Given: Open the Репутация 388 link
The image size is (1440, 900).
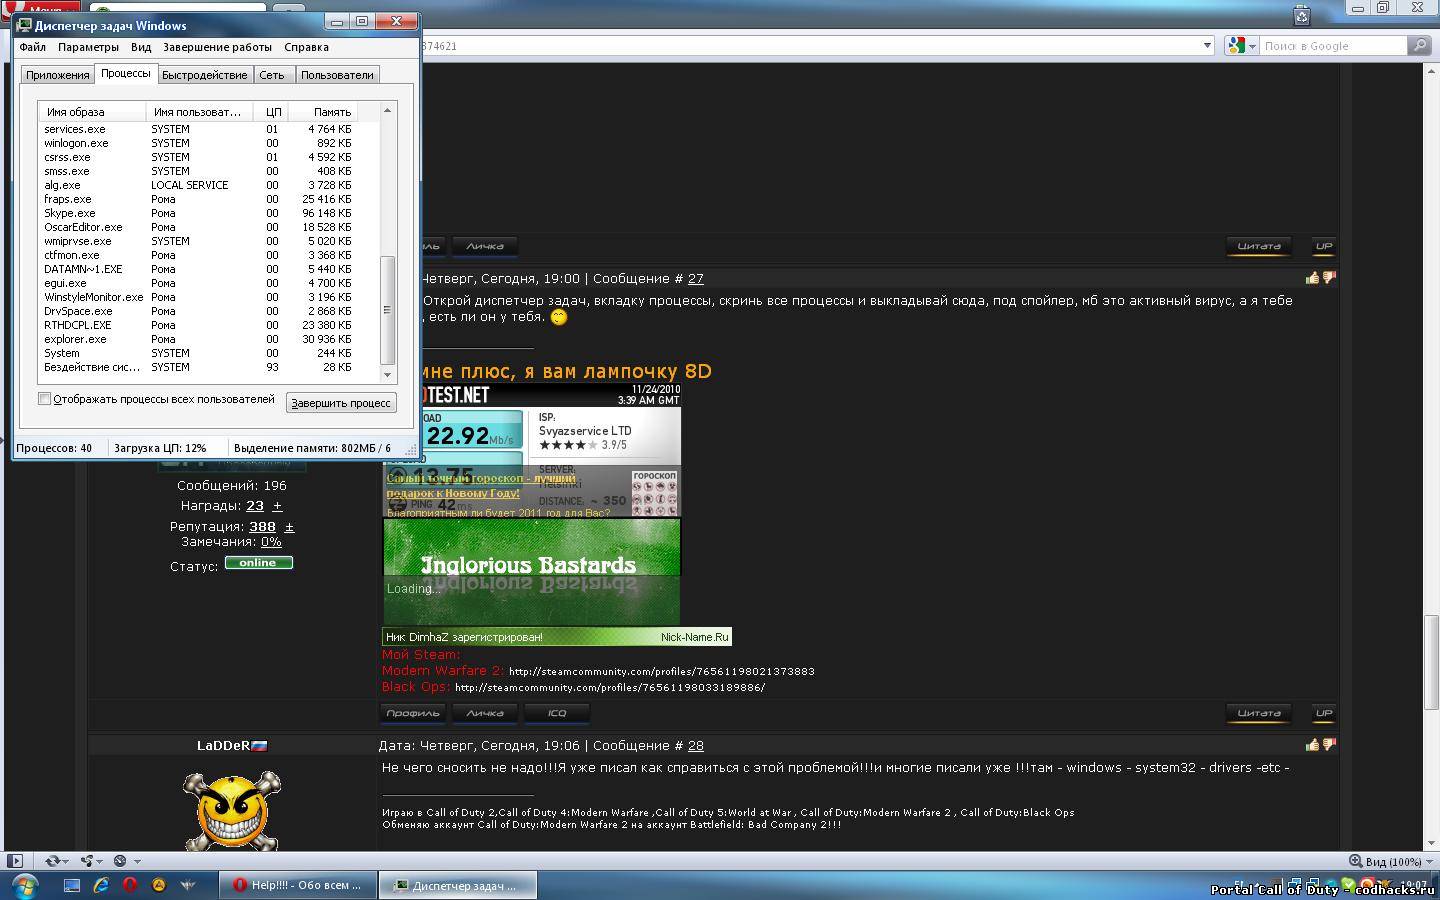Looking at the screenshot, I should (262, 527).
